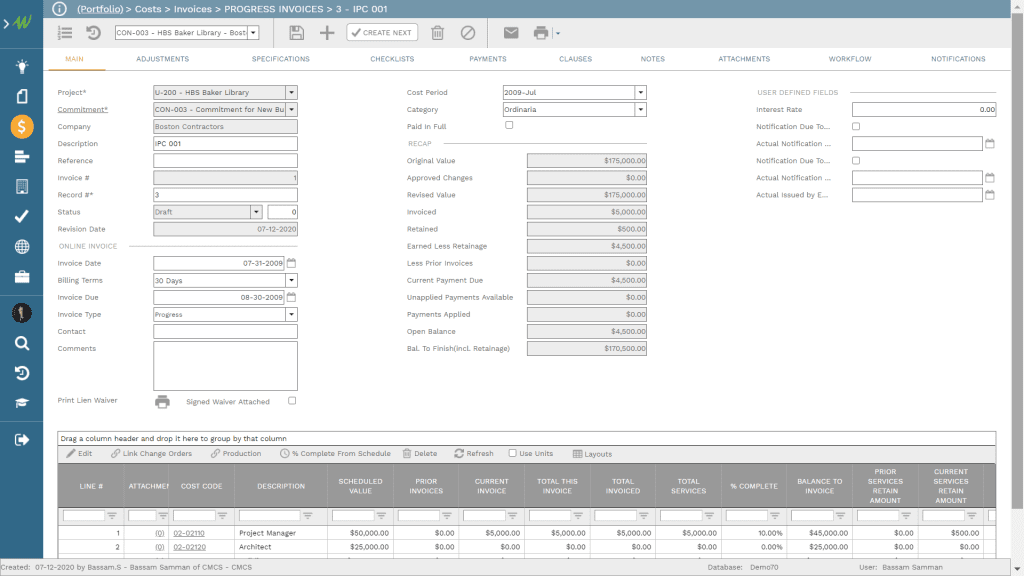The width and height of the screenshot is (1024, 576).
Task: Click the Create Next button
Action: click(x=382, y=33)
